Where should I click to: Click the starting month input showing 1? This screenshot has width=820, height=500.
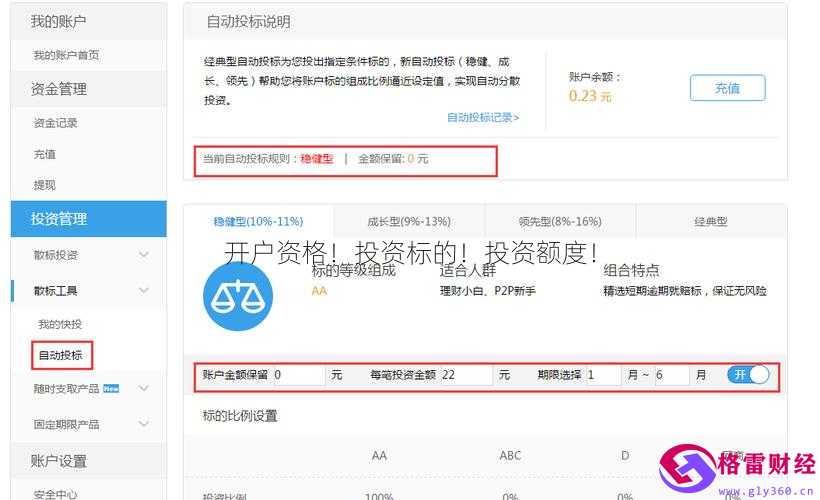[x=603, y=375]
